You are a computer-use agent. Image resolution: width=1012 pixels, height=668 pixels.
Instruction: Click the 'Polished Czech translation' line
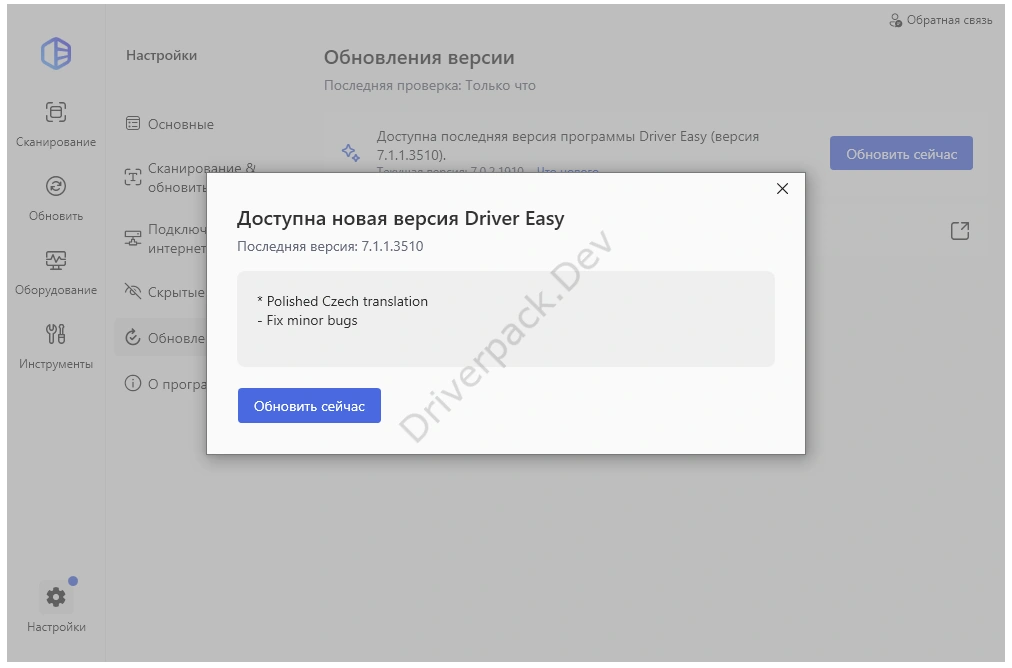[x=342, y=301]
